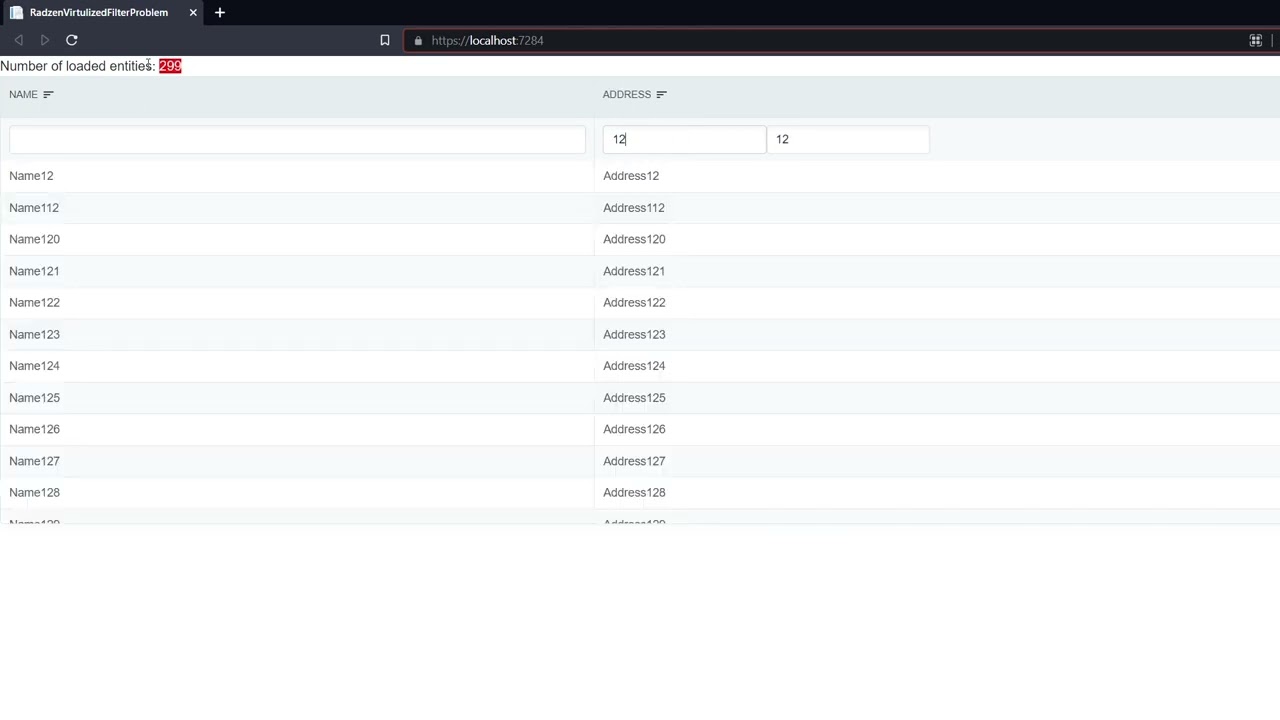1280x720 pixels.
Task: Reload the page with the refresh icon
Action: coord(71,40)
